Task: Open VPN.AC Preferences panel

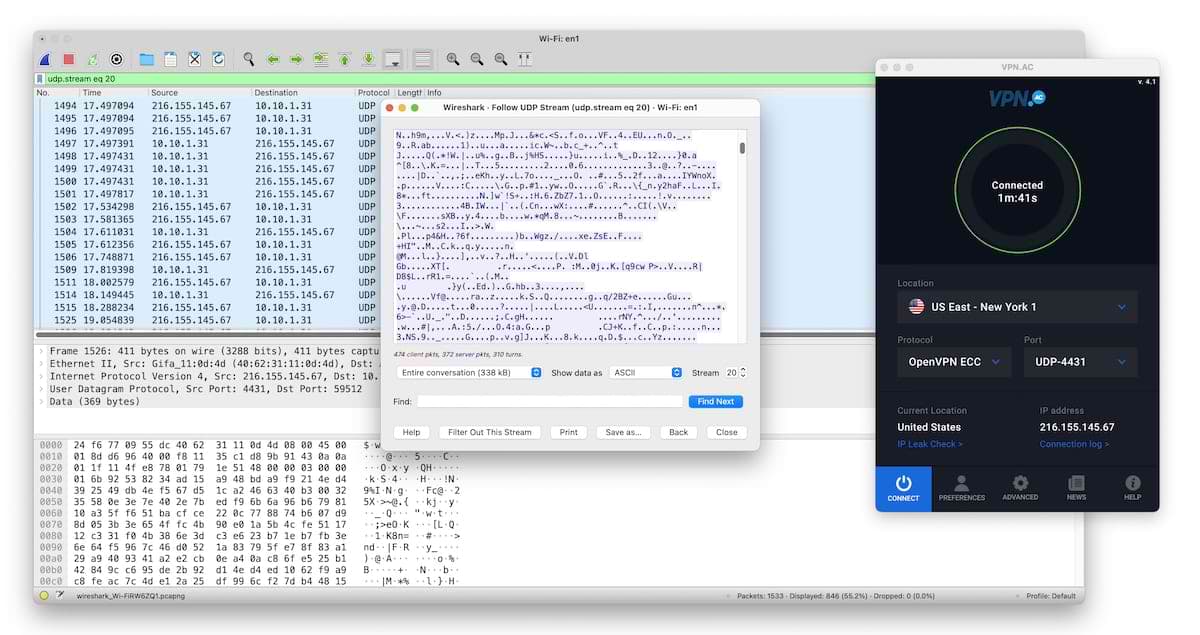Action: point(961,489)
